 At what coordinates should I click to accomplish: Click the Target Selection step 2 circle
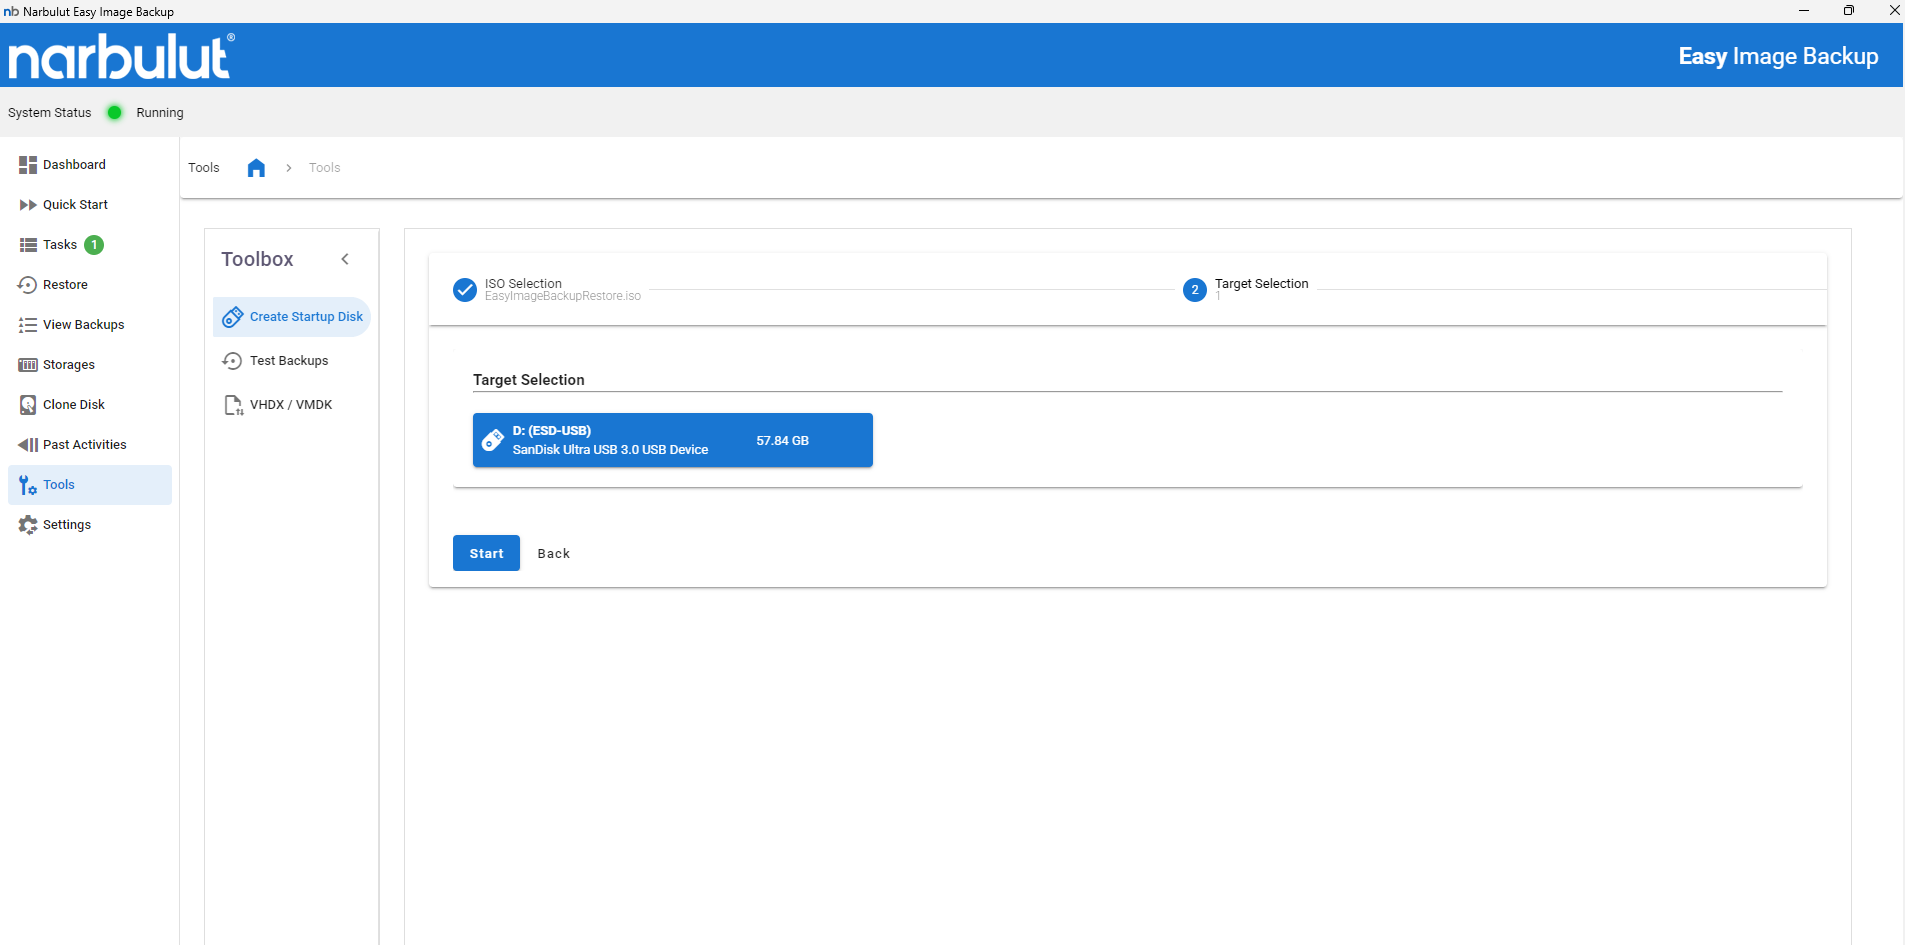pos(1194,290)
